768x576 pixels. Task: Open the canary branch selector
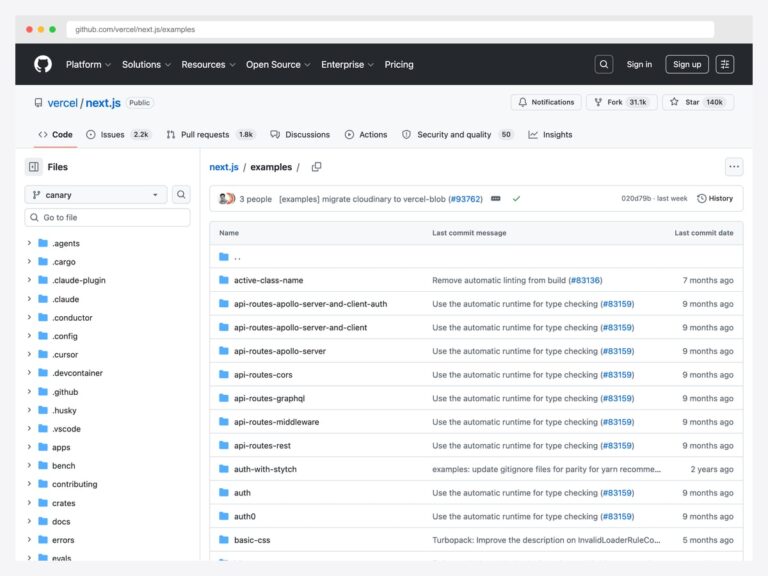click(96, 194)
